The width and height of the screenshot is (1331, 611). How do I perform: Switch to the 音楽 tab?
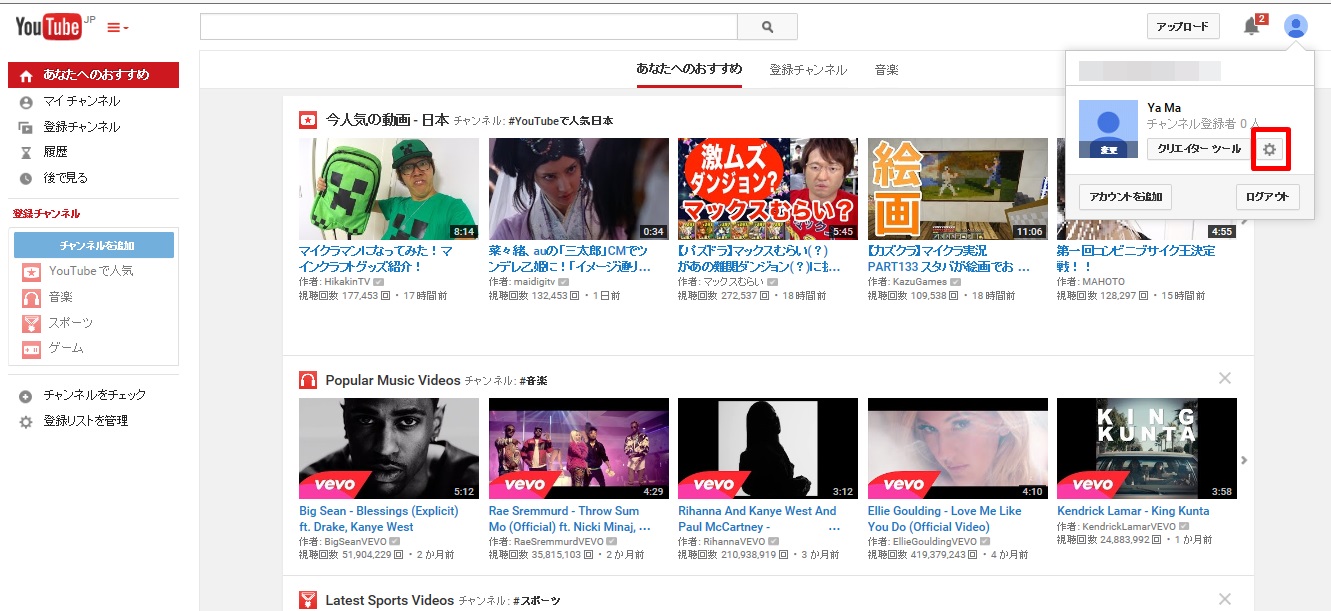tap(886, 70)
